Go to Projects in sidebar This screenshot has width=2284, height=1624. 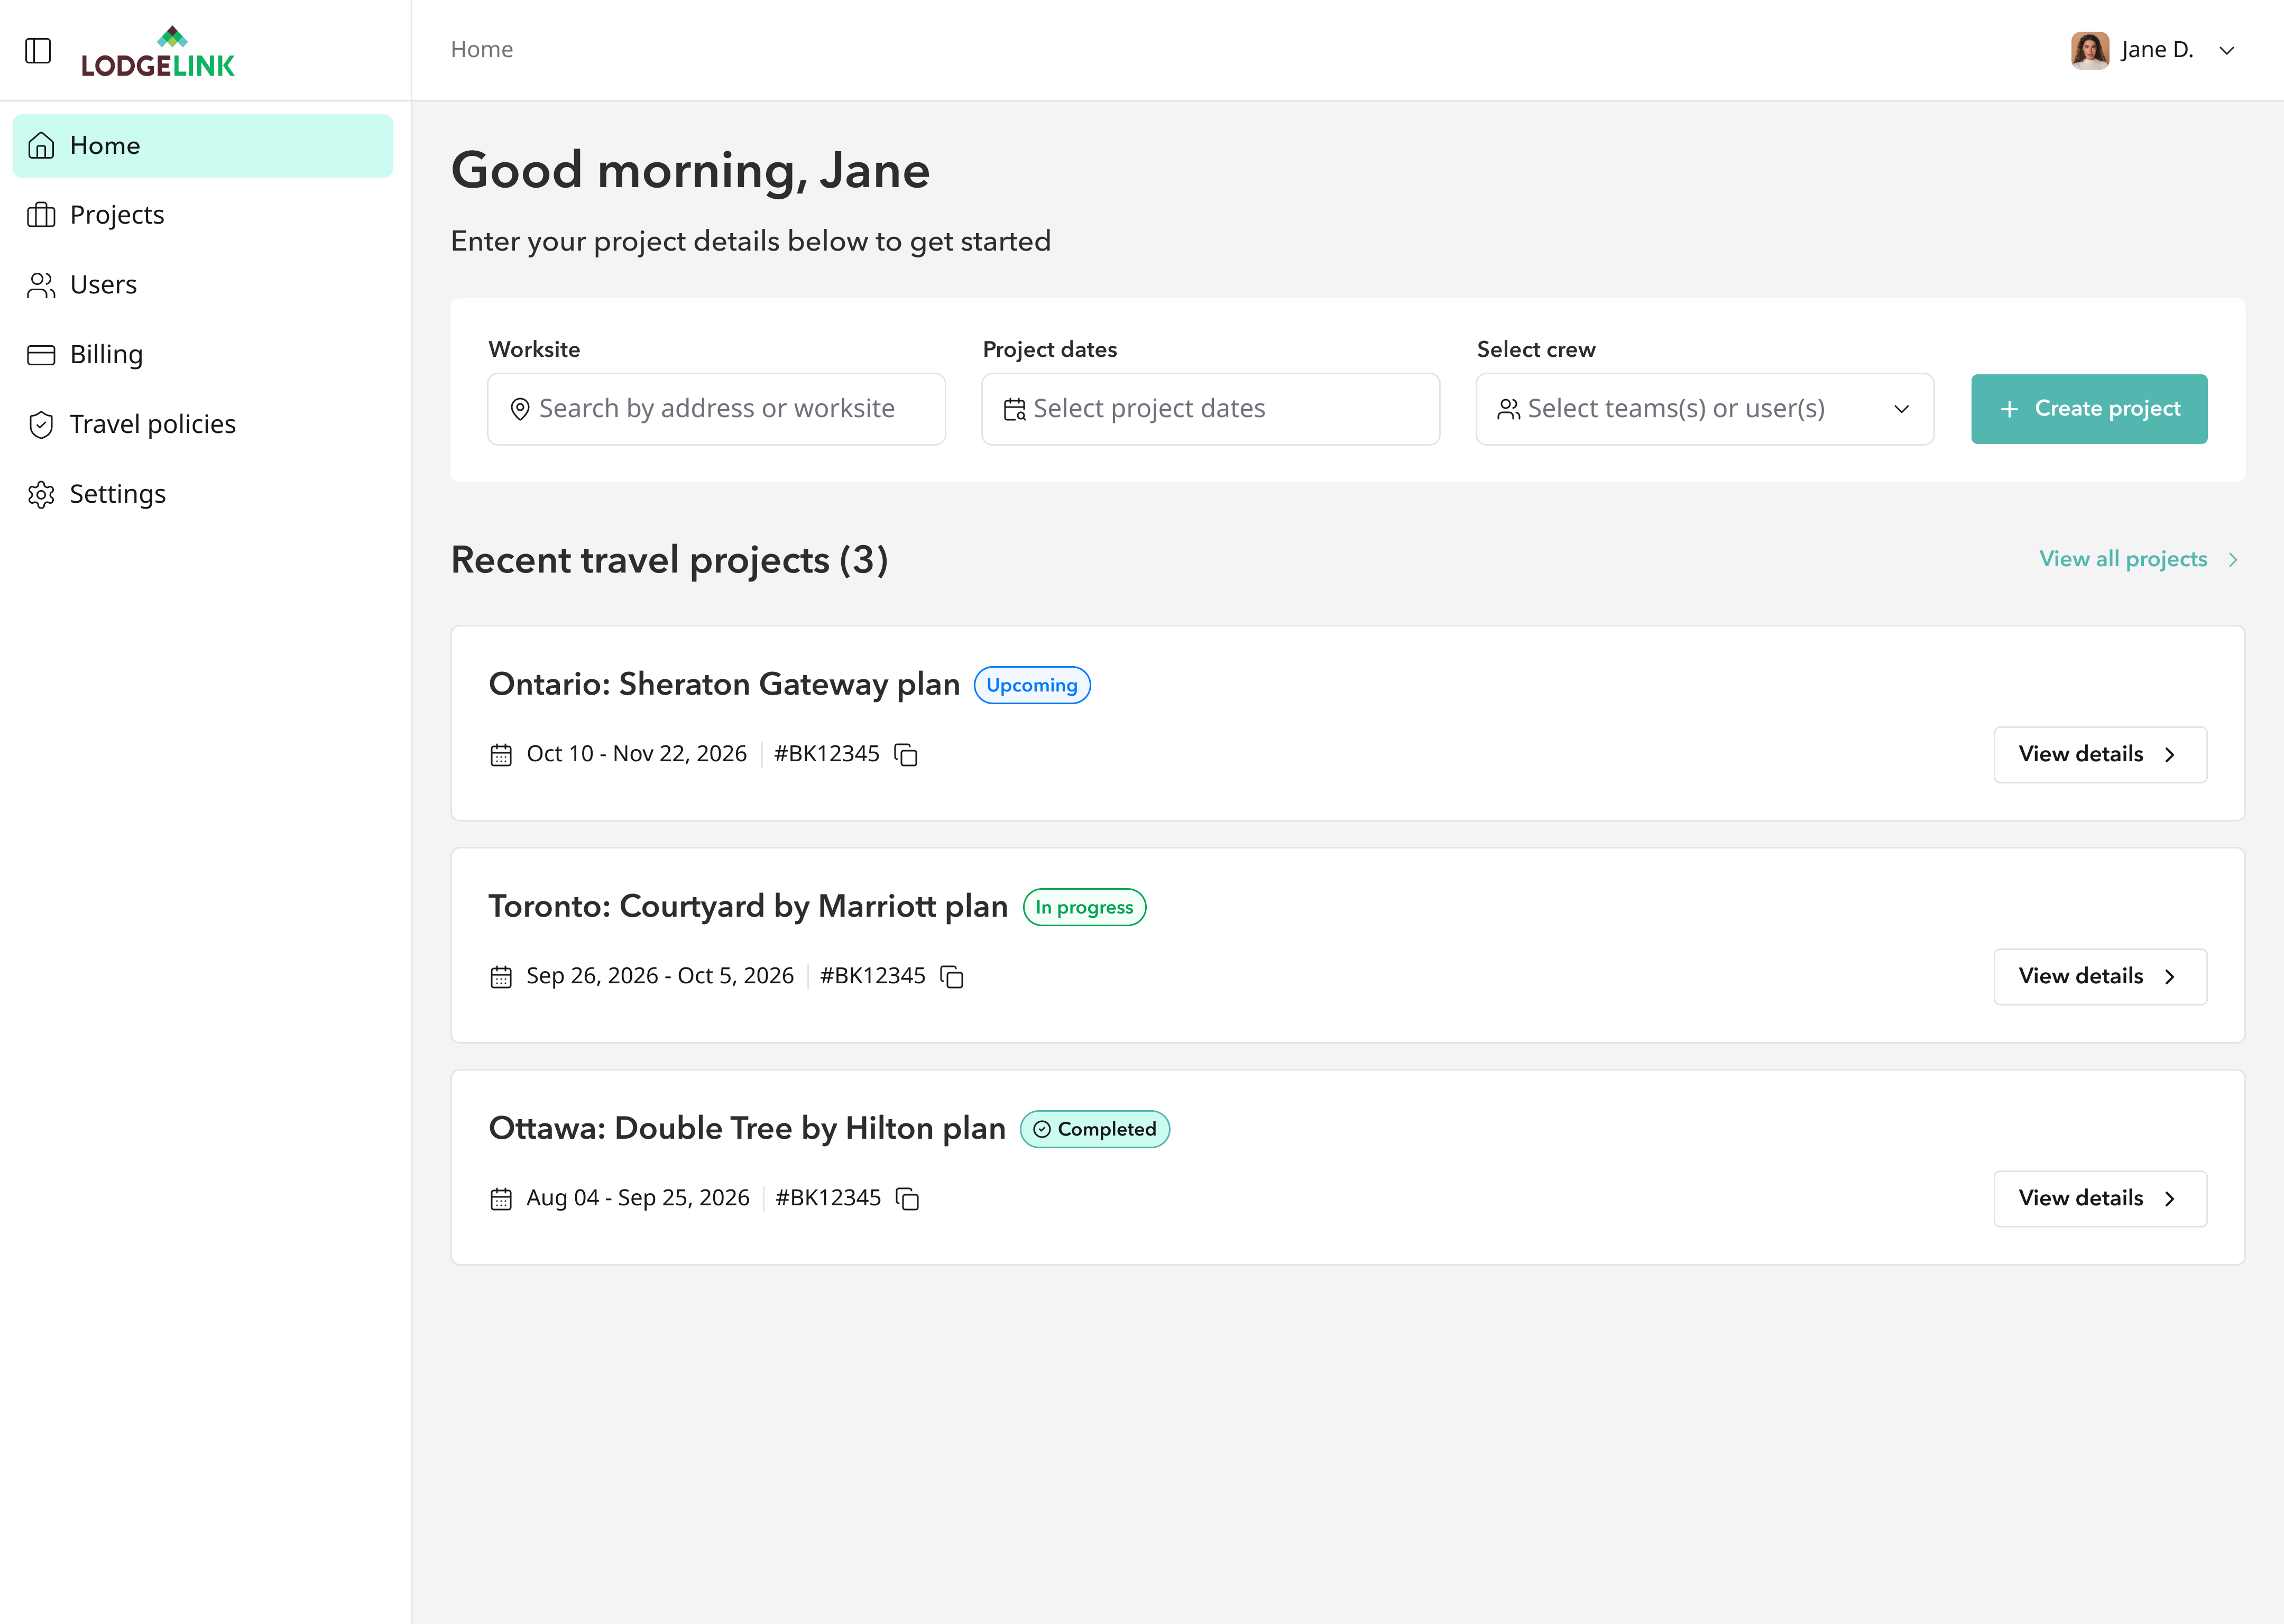[x=203, y=215]
